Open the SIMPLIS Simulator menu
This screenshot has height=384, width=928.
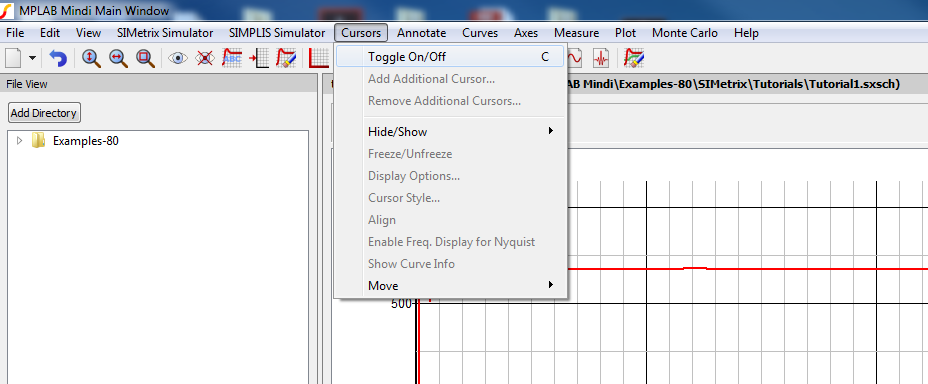277,33
